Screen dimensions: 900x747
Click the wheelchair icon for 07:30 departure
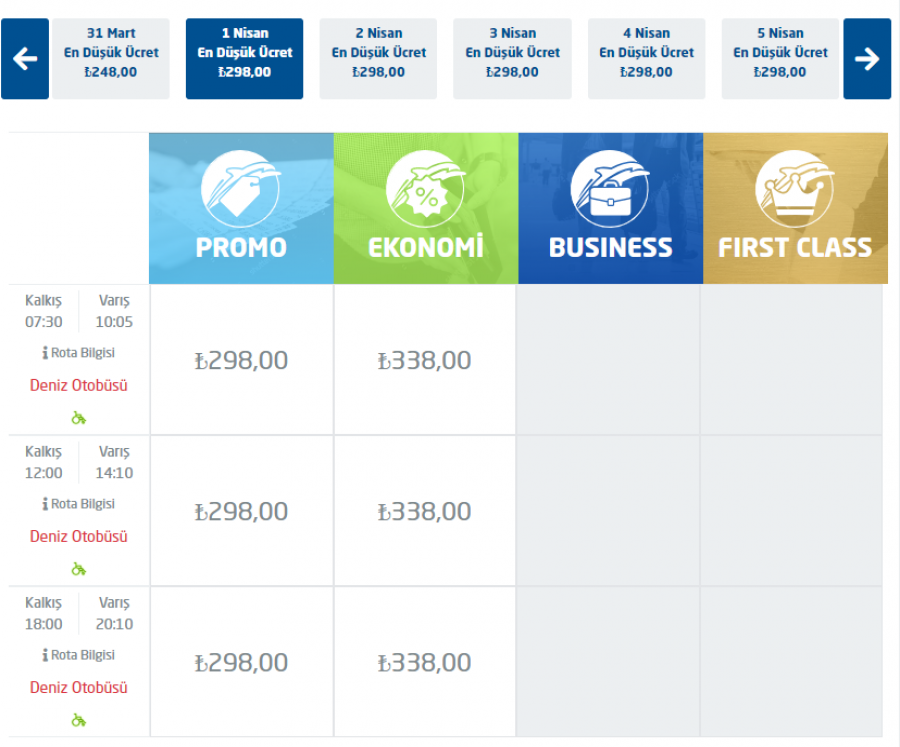tap(79, 418)
